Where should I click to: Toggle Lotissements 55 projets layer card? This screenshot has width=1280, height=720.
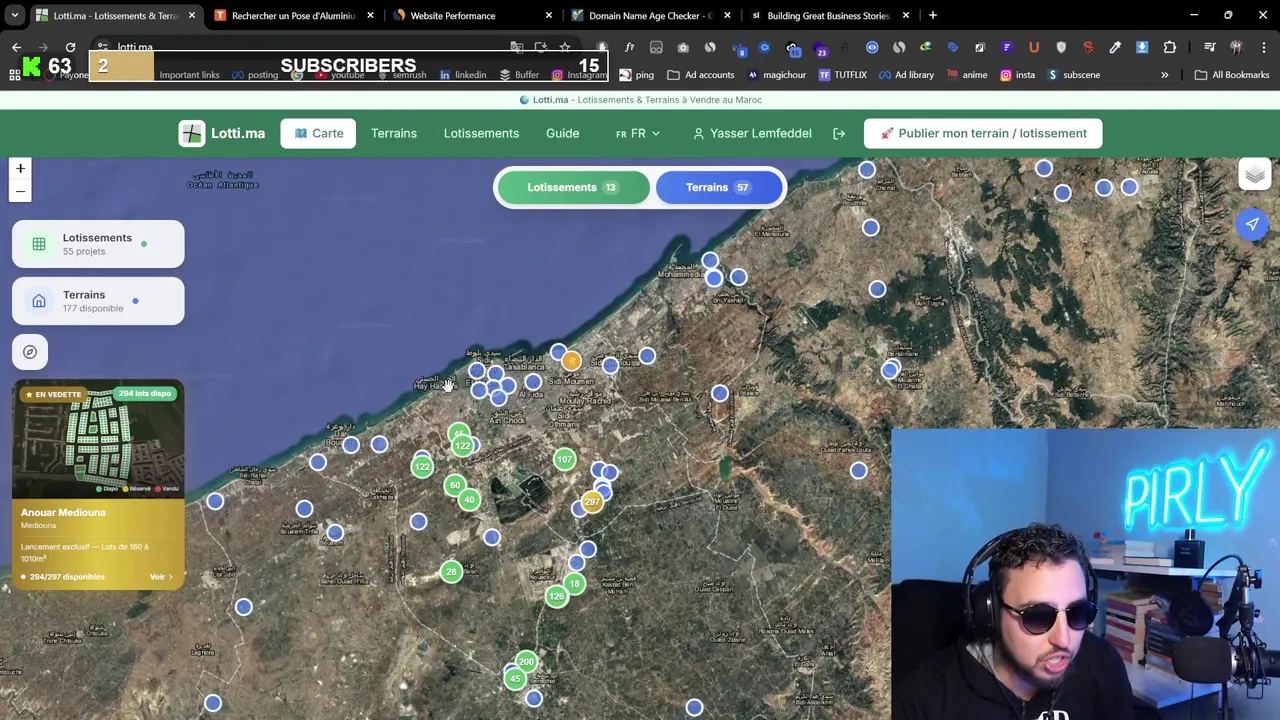[x=98, y=244]
